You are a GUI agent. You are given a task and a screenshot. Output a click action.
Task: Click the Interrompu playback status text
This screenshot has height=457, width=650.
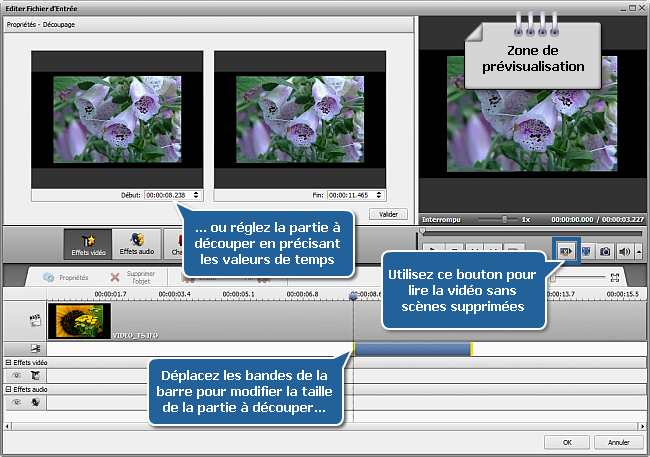click(441, 219)
